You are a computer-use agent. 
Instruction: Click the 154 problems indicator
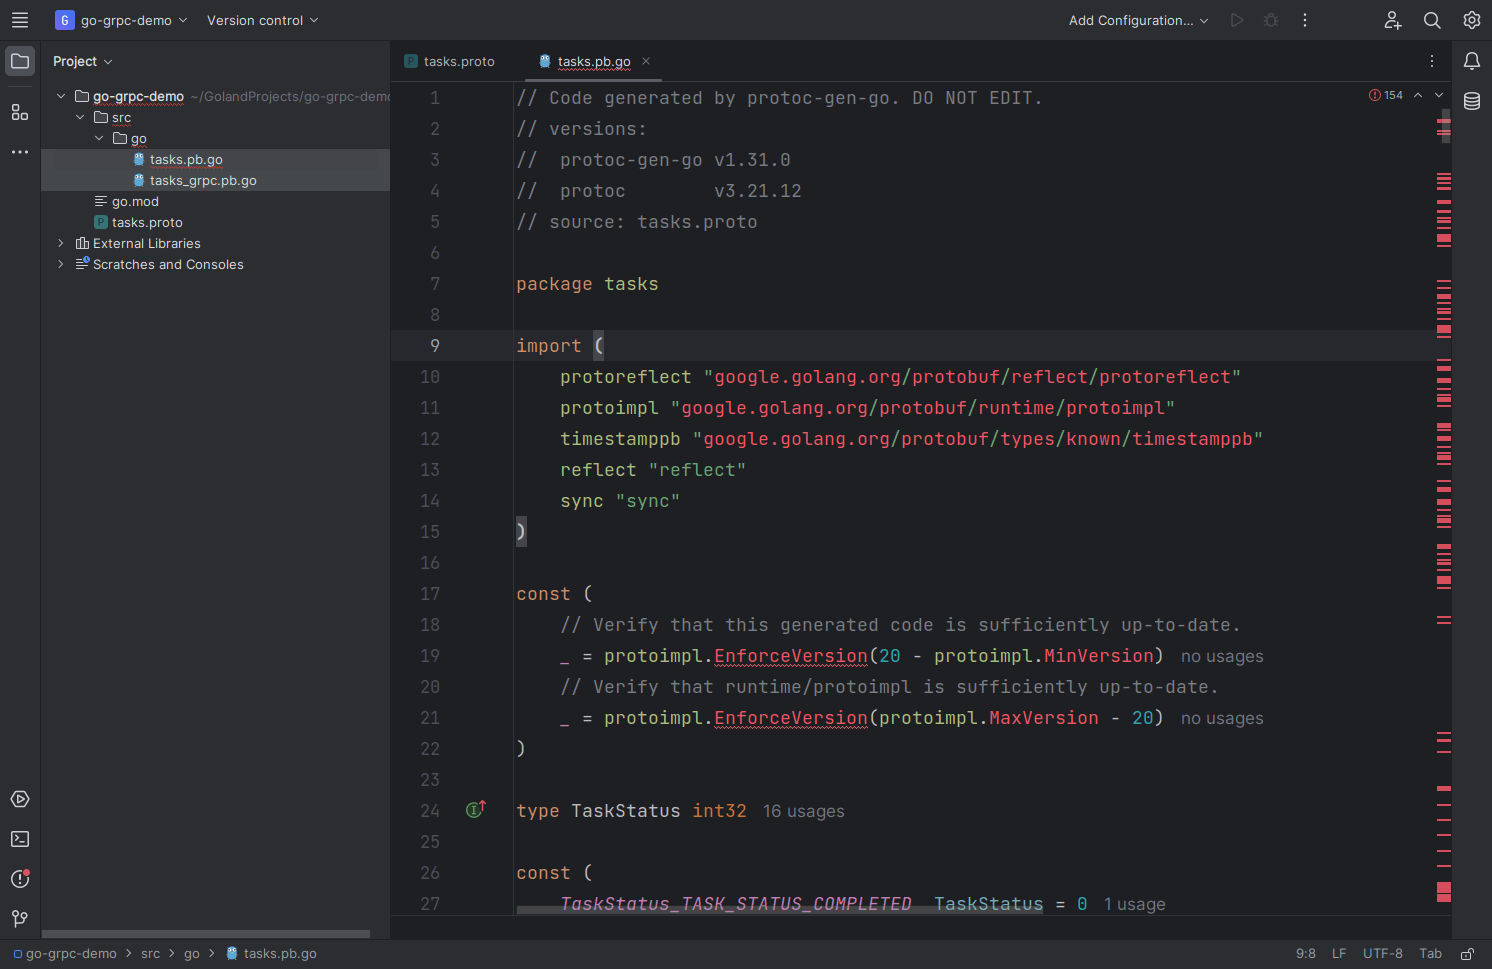(1387, 95)
